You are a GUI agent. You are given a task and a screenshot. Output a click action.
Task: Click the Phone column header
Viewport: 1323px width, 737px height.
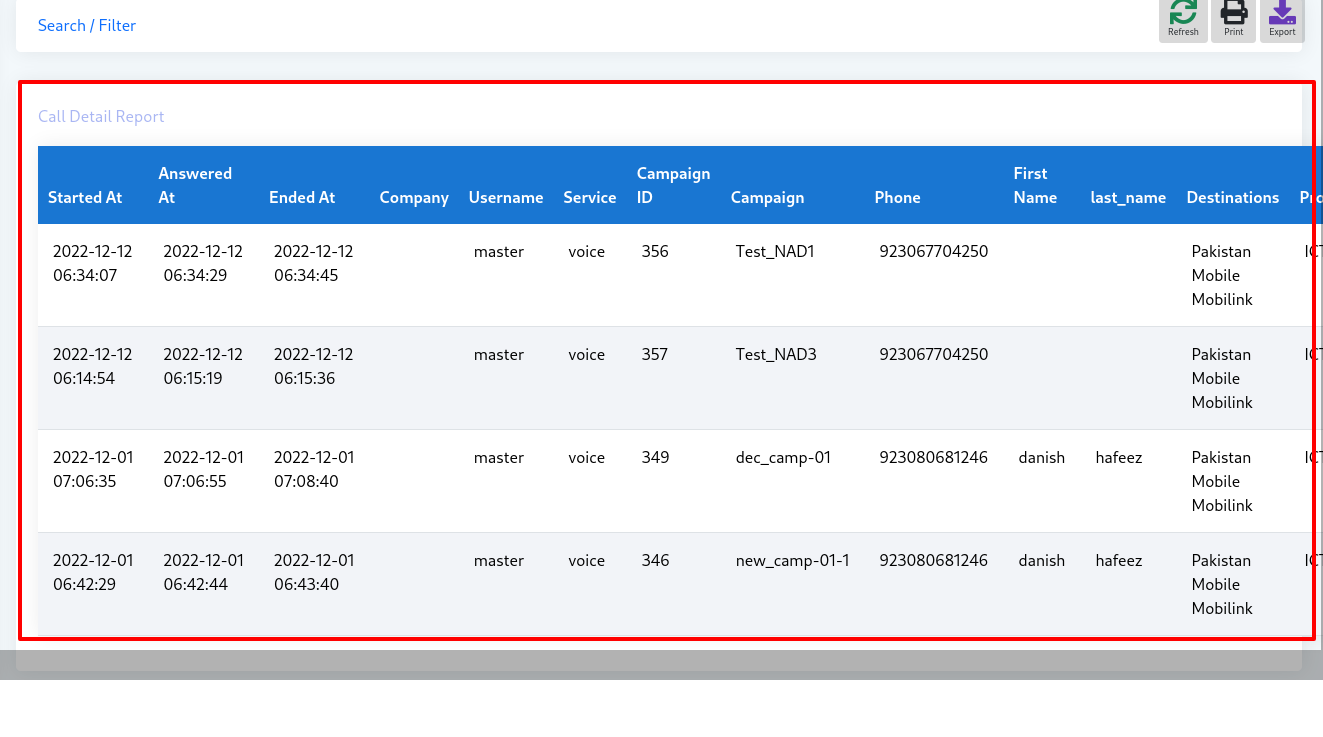pos(897,197)
